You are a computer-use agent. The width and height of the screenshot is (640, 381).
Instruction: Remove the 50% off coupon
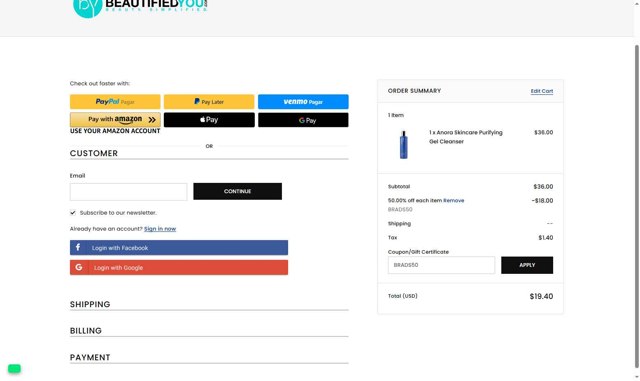coord(453,201)
